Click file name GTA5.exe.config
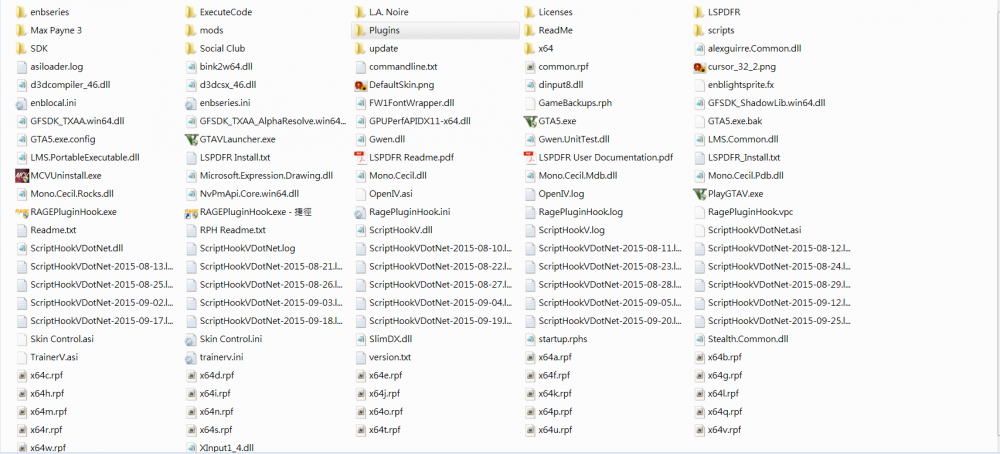The height and width of the screenshot is (454, 1000). pyautogui.click(x=62, y=139)
